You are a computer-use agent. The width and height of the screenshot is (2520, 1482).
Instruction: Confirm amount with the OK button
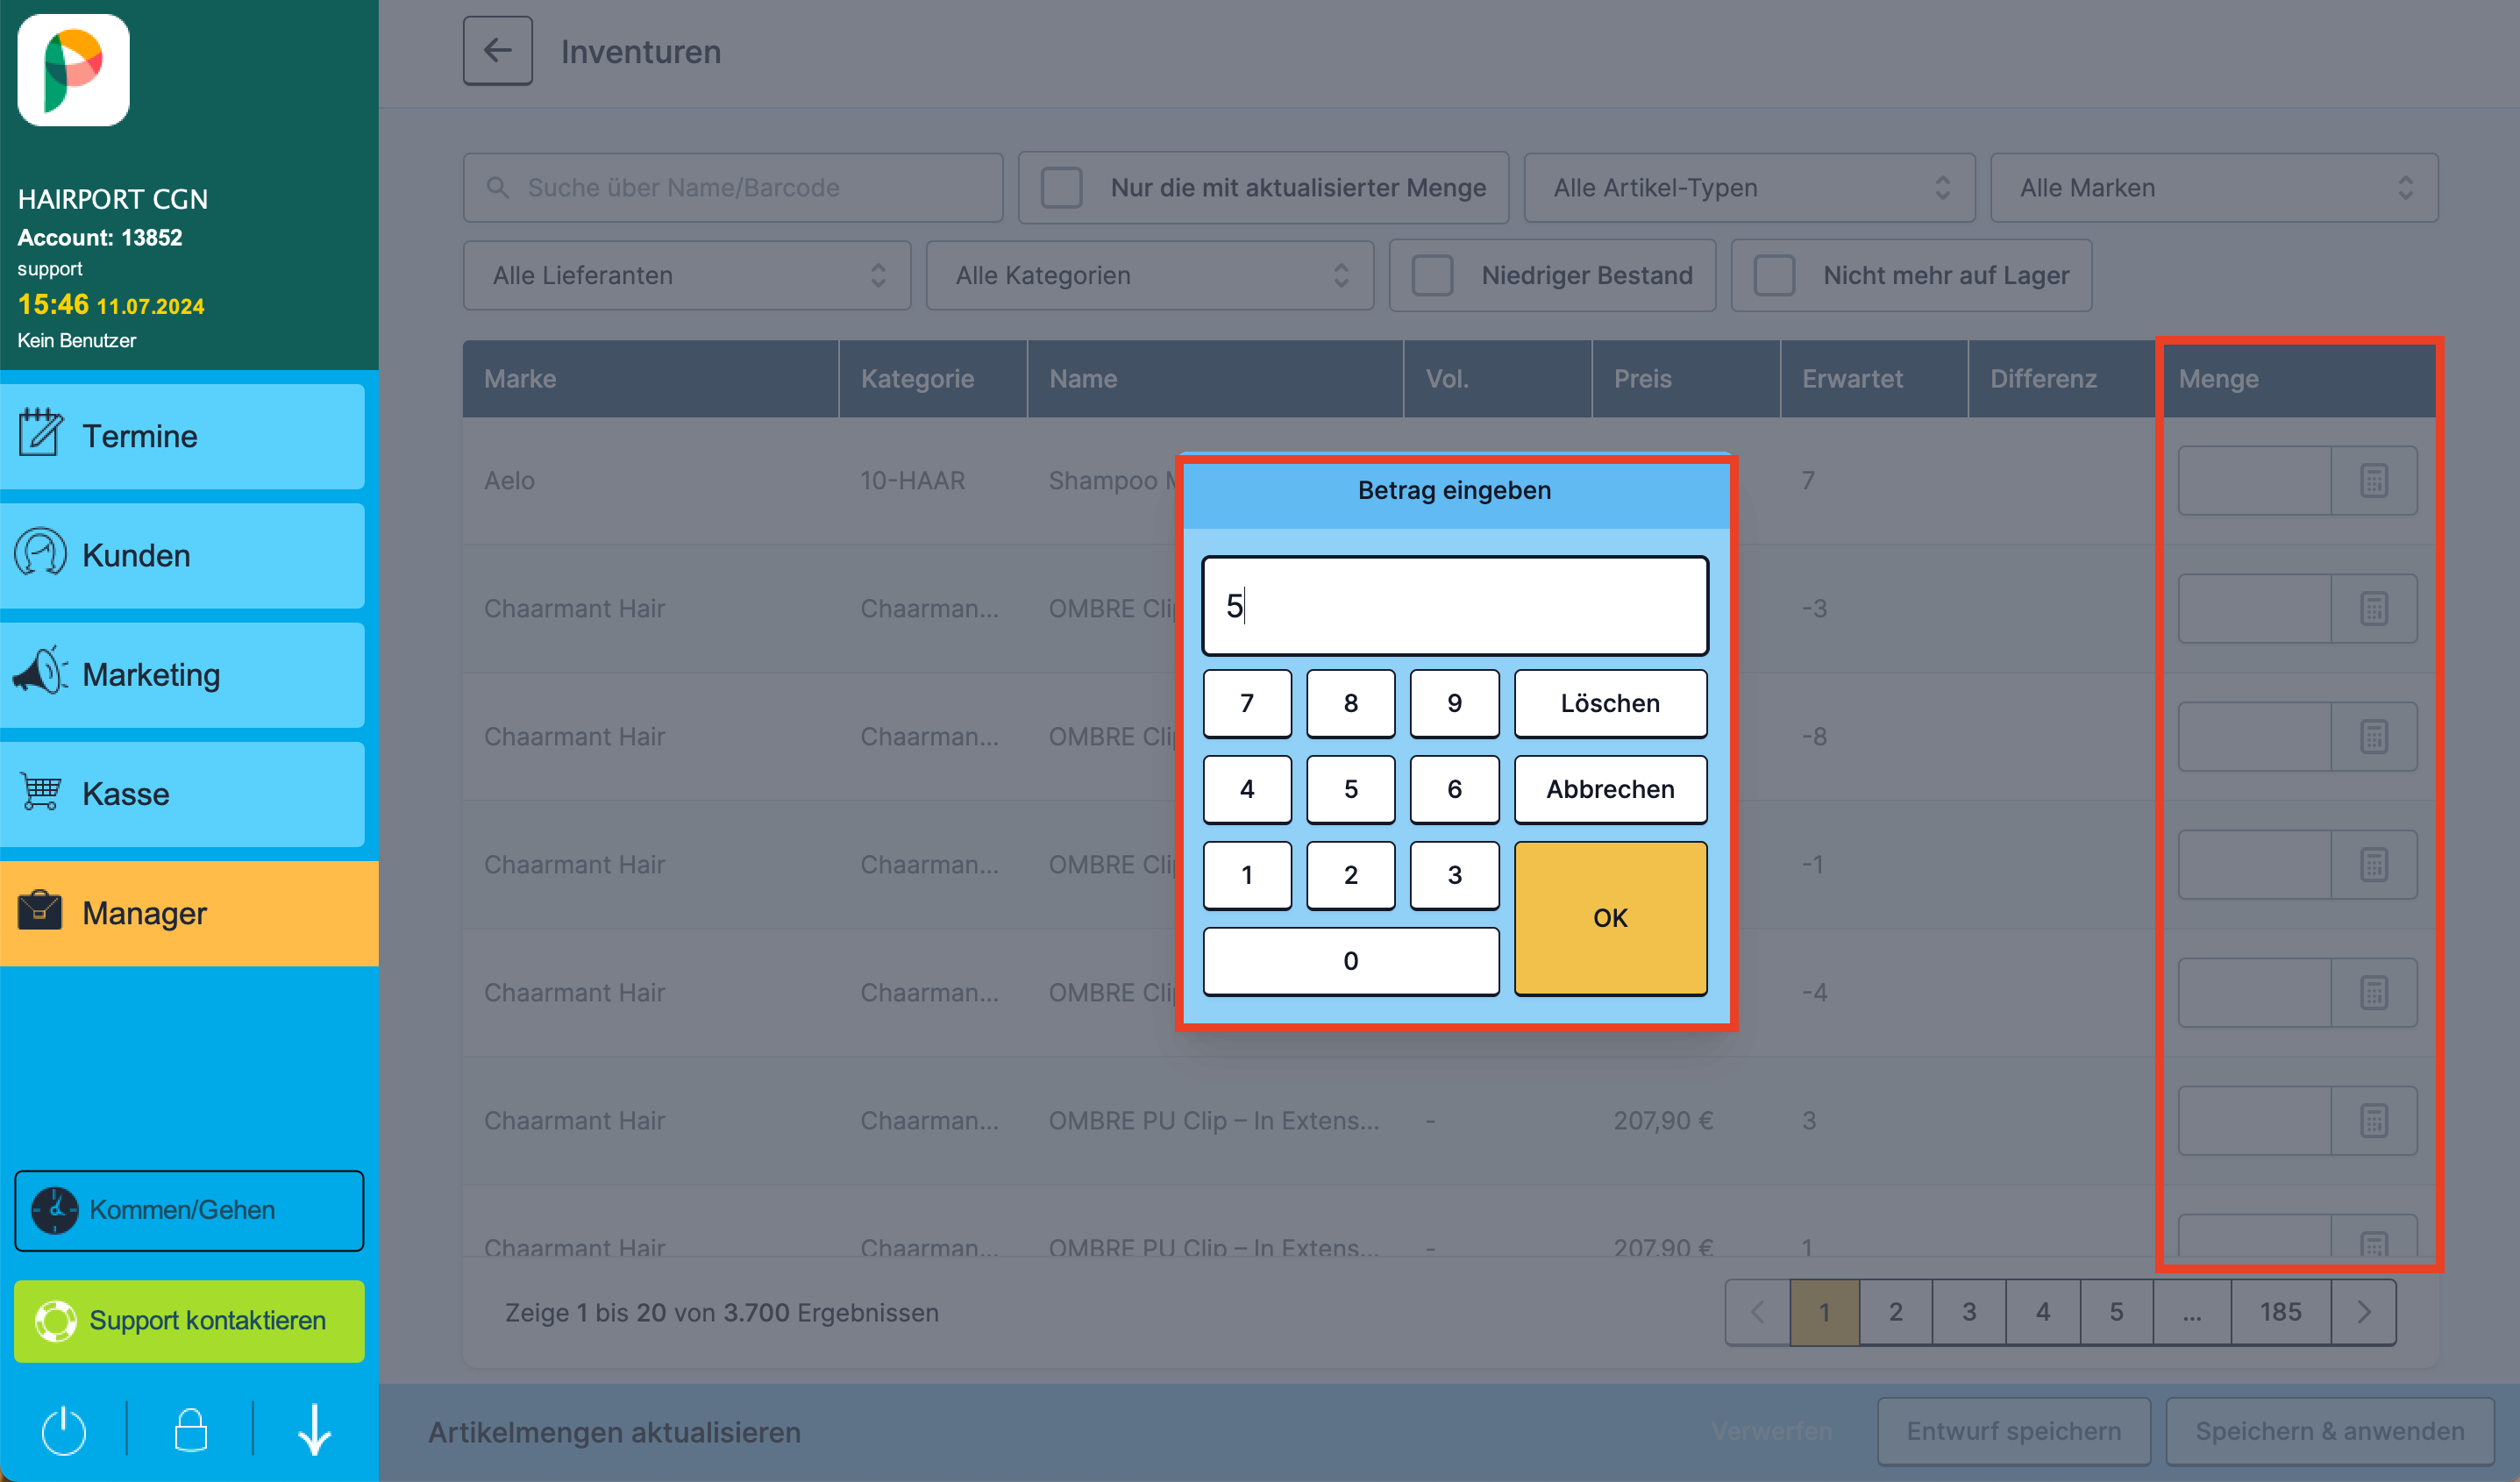[x=1610, y=918]
